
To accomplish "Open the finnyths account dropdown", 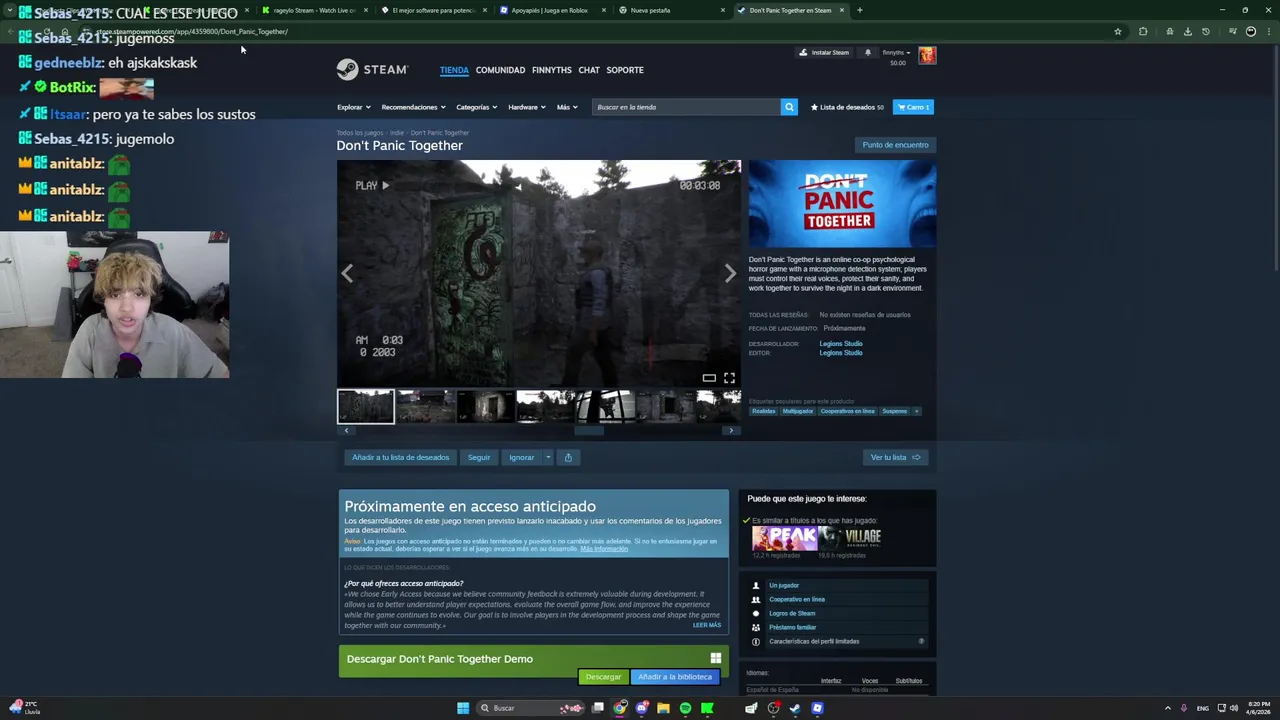I will 896,52.
